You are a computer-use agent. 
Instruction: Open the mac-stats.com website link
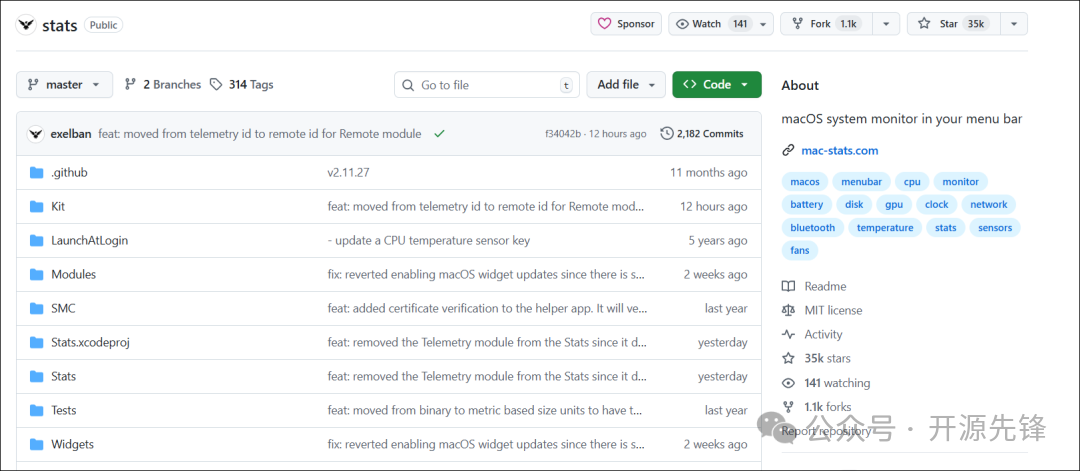coord(839,151)
